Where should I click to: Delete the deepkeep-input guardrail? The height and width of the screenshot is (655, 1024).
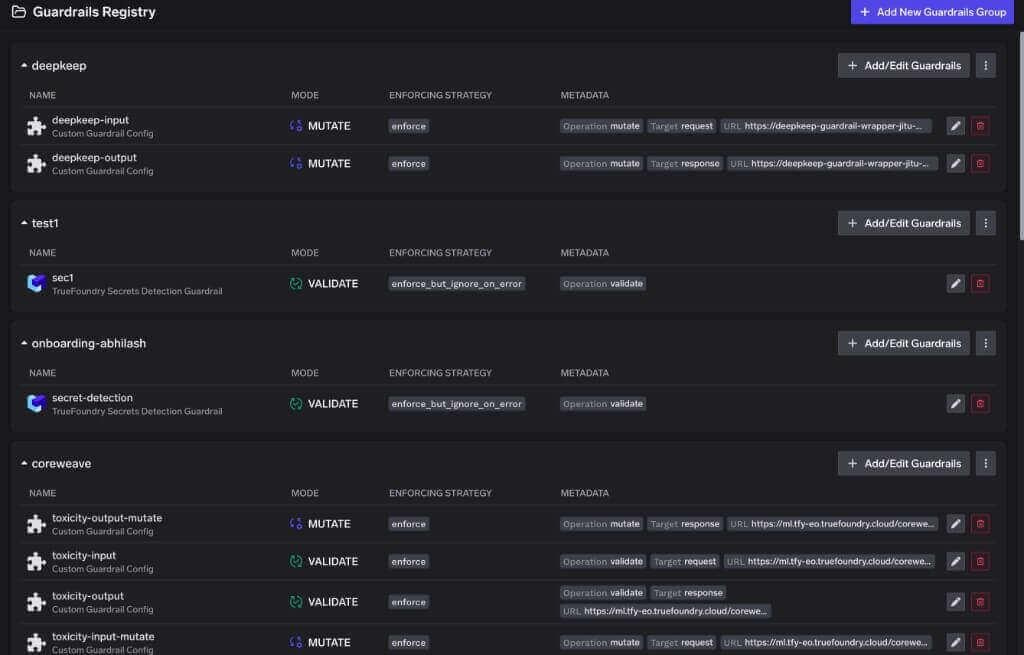[x=980, y=126]
